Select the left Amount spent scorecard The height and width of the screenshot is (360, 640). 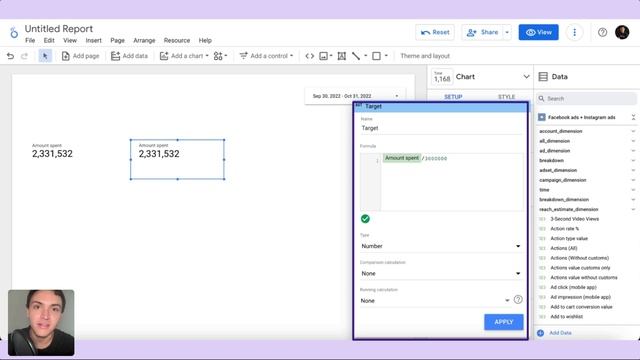click(x=52, y=151)
